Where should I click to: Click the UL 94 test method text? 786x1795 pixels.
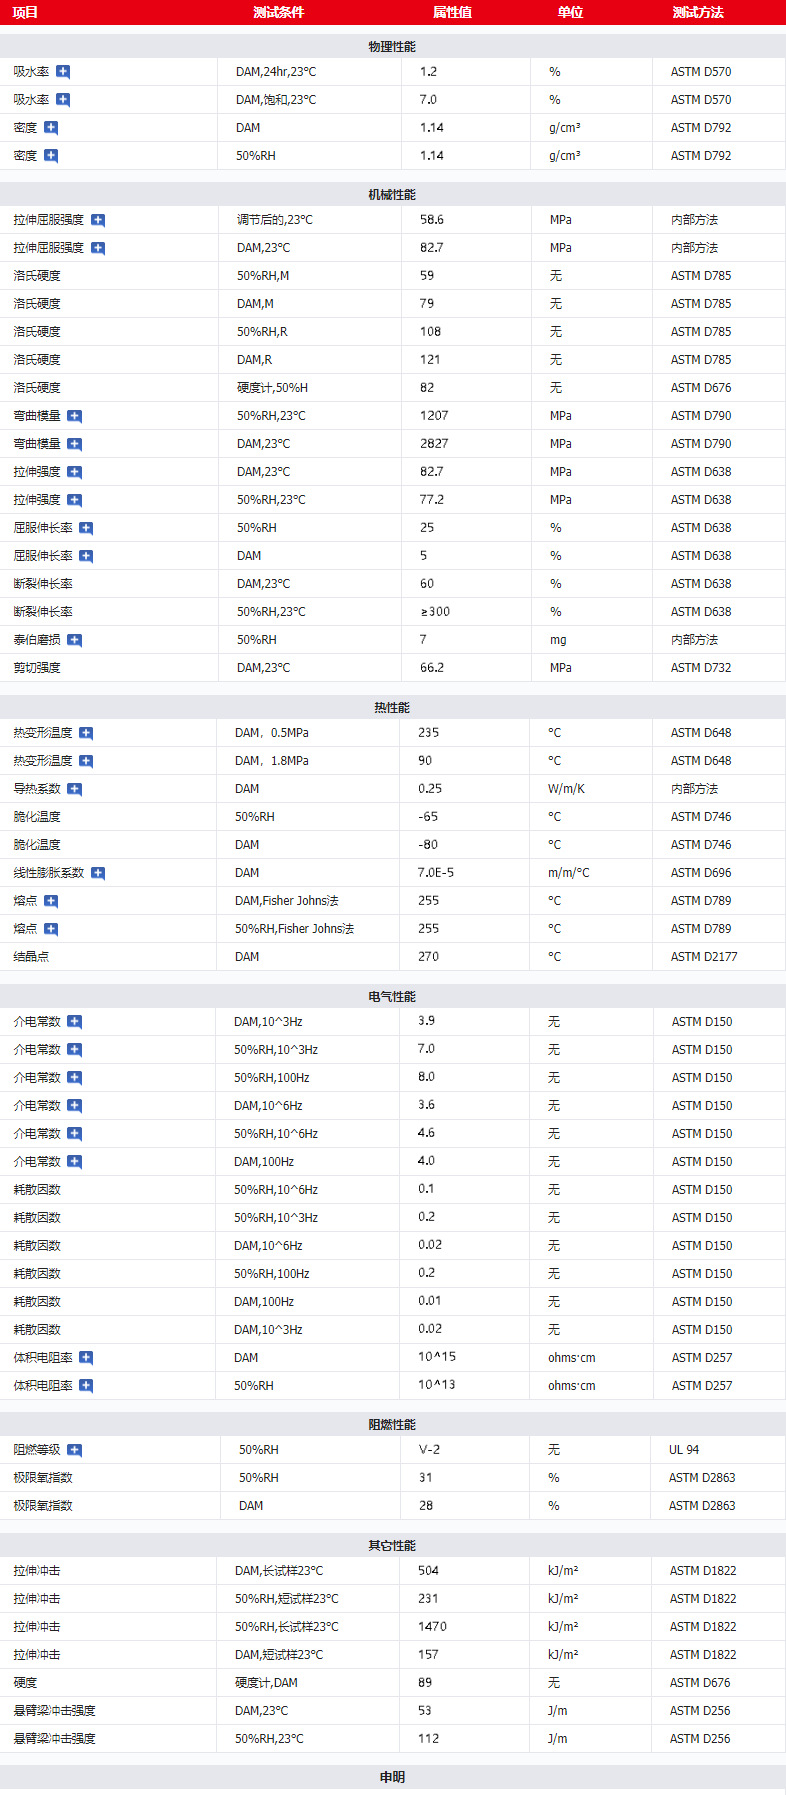click(684, 1450)
